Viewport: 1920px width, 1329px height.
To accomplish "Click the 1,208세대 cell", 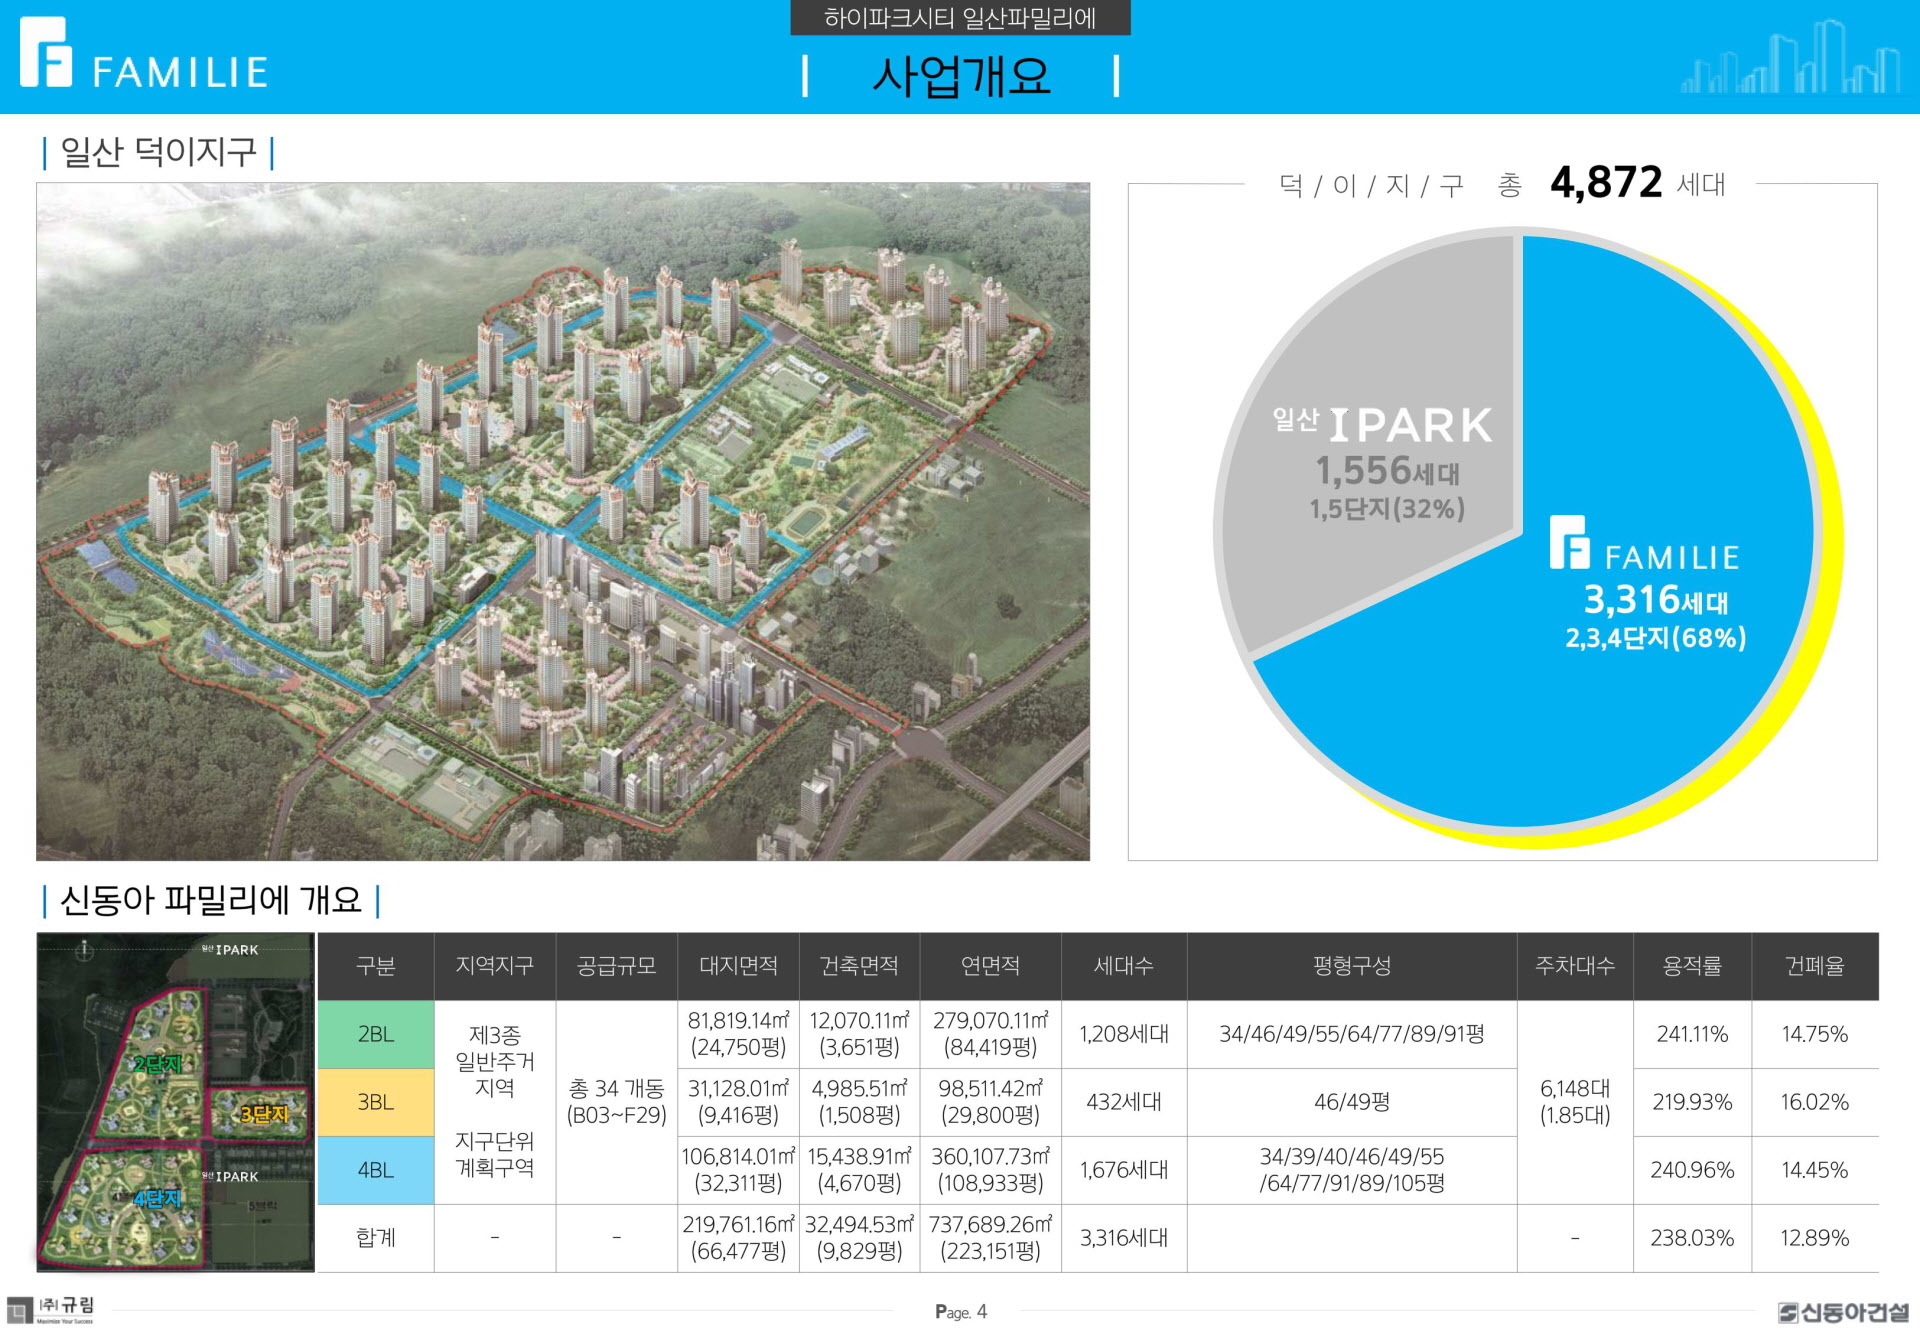I will click(x=1124, y=1034).
